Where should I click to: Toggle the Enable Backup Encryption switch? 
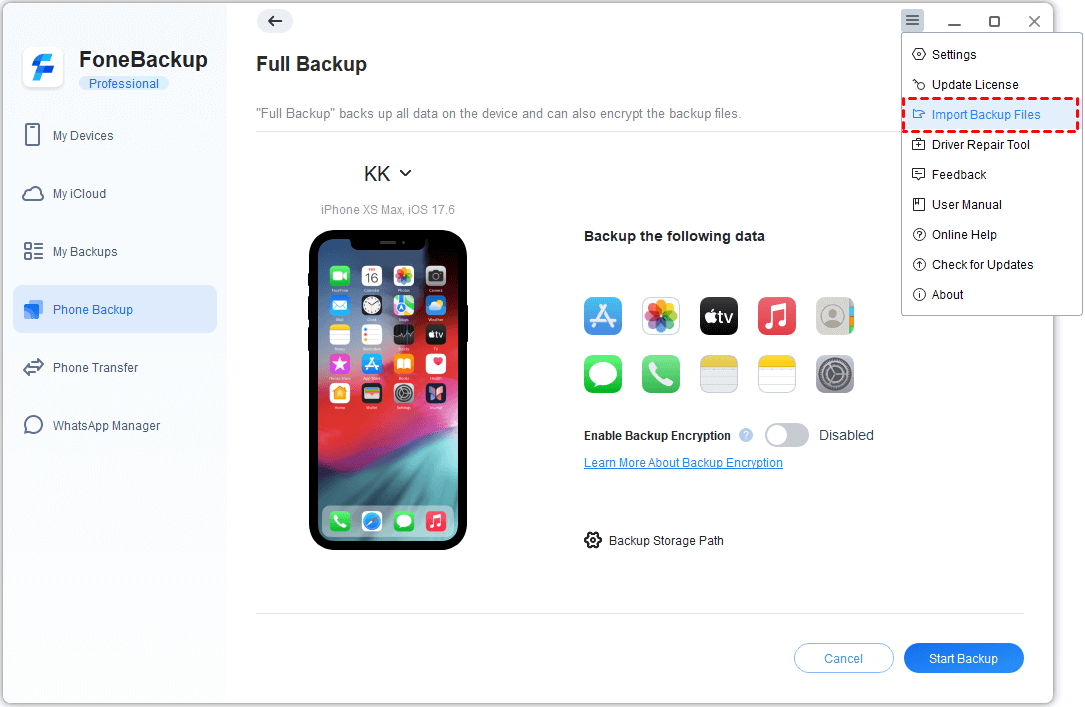click(787, 435)
